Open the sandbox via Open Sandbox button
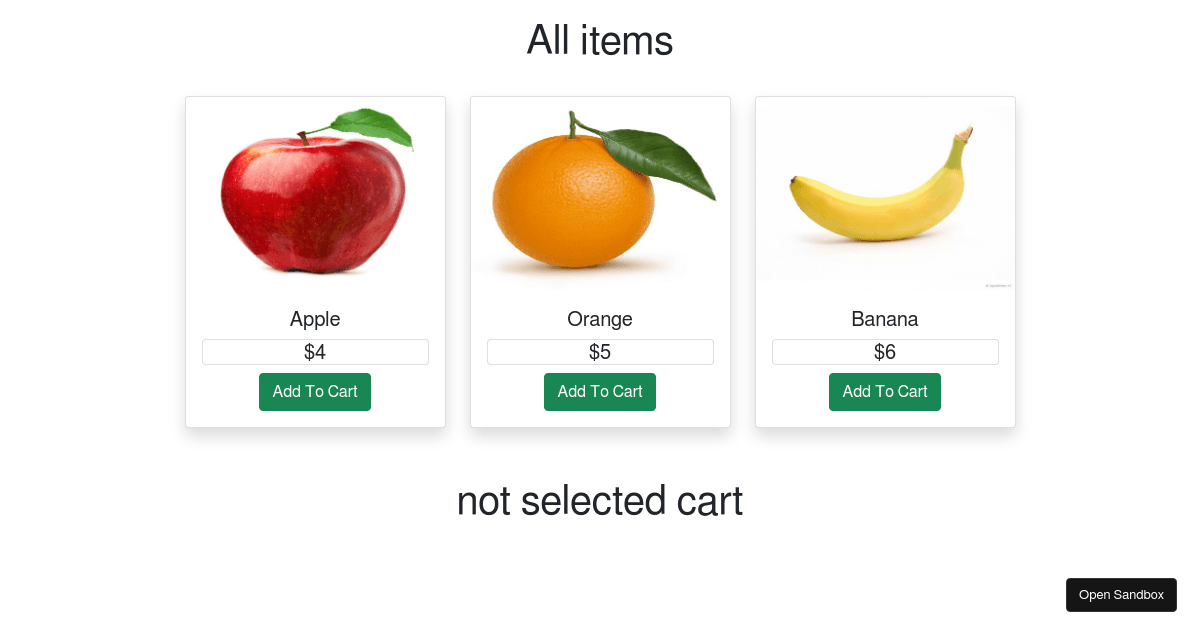This screenshot has width=1200, height=630. pyautogui.click(x=1121, y=594)
